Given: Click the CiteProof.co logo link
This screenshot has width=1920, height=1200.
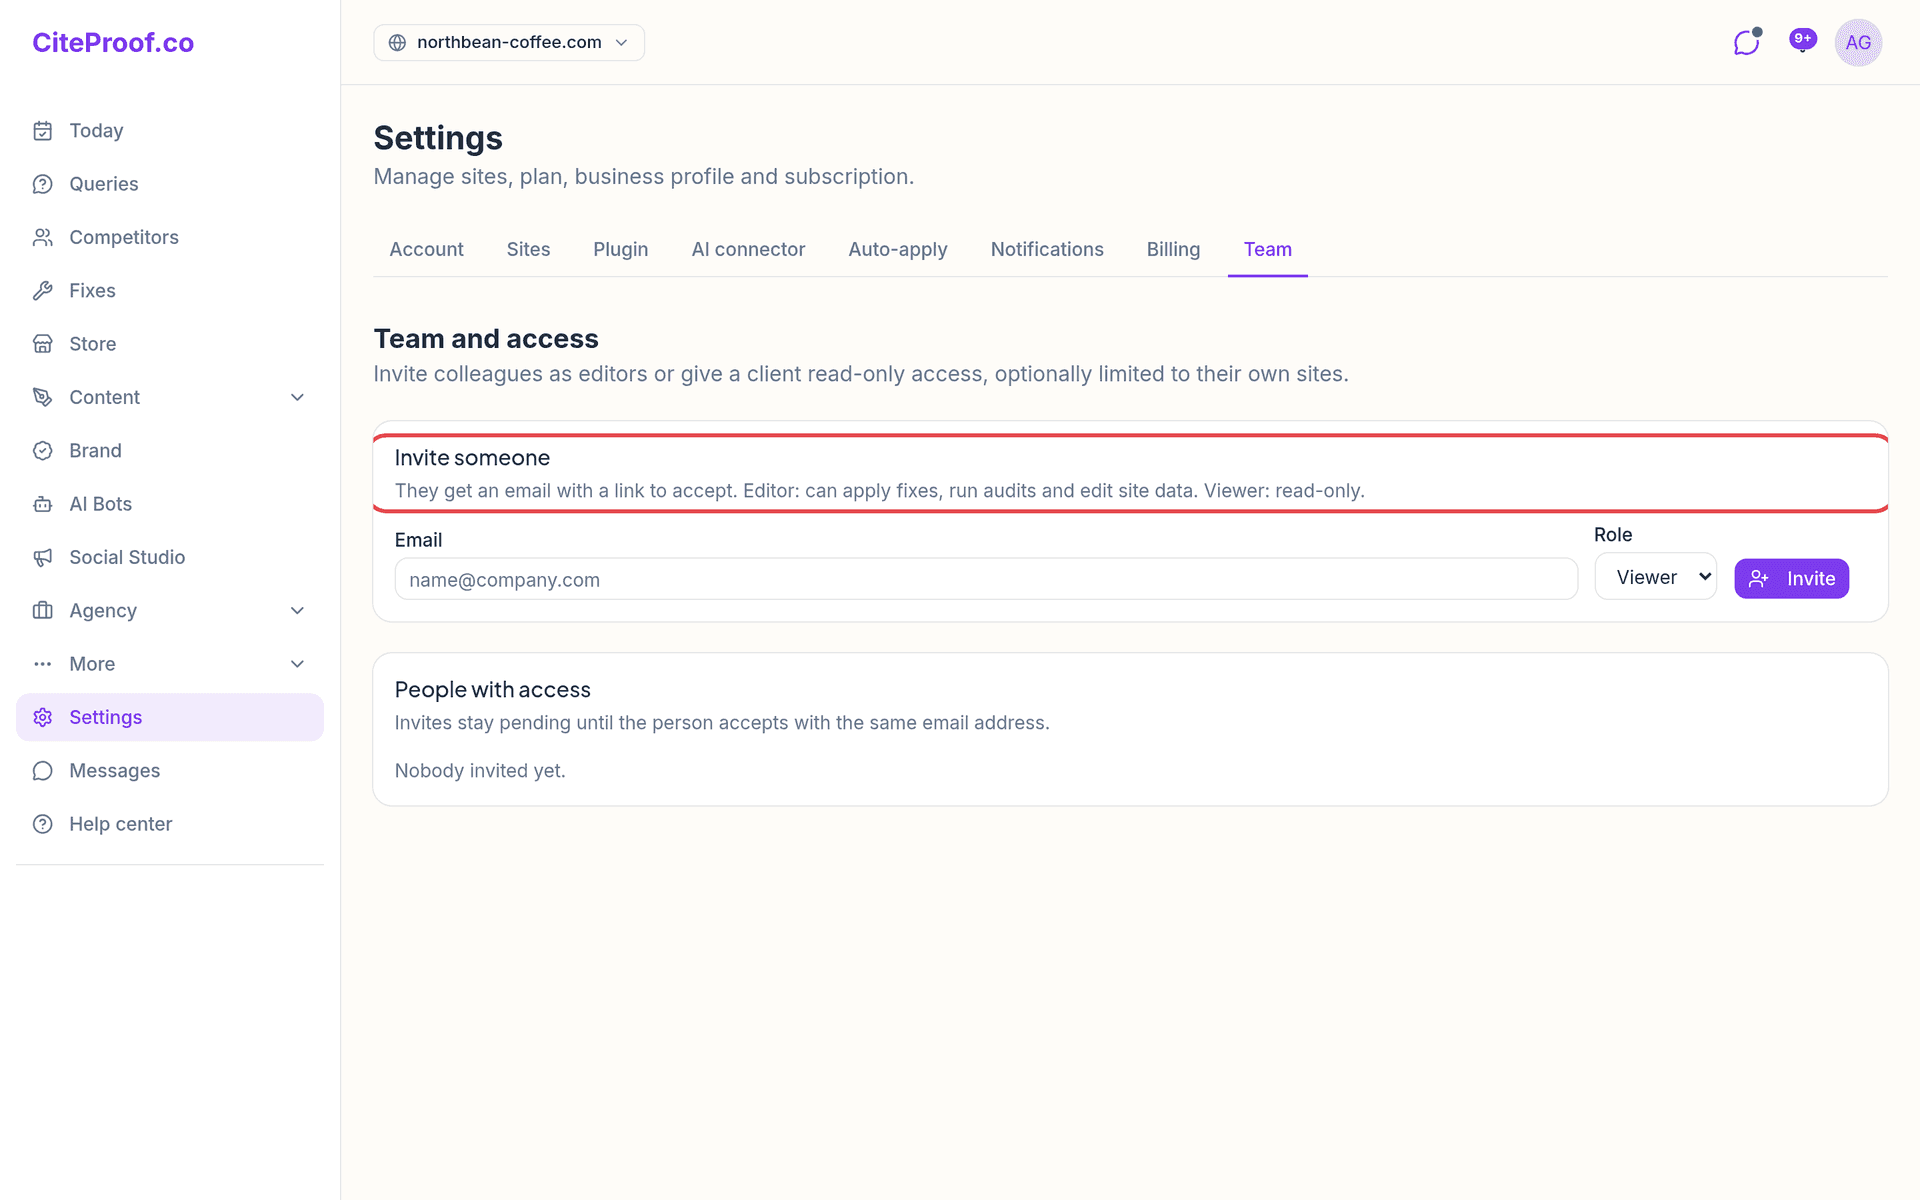Looking at the screenshot, I should tap(113, 43).
